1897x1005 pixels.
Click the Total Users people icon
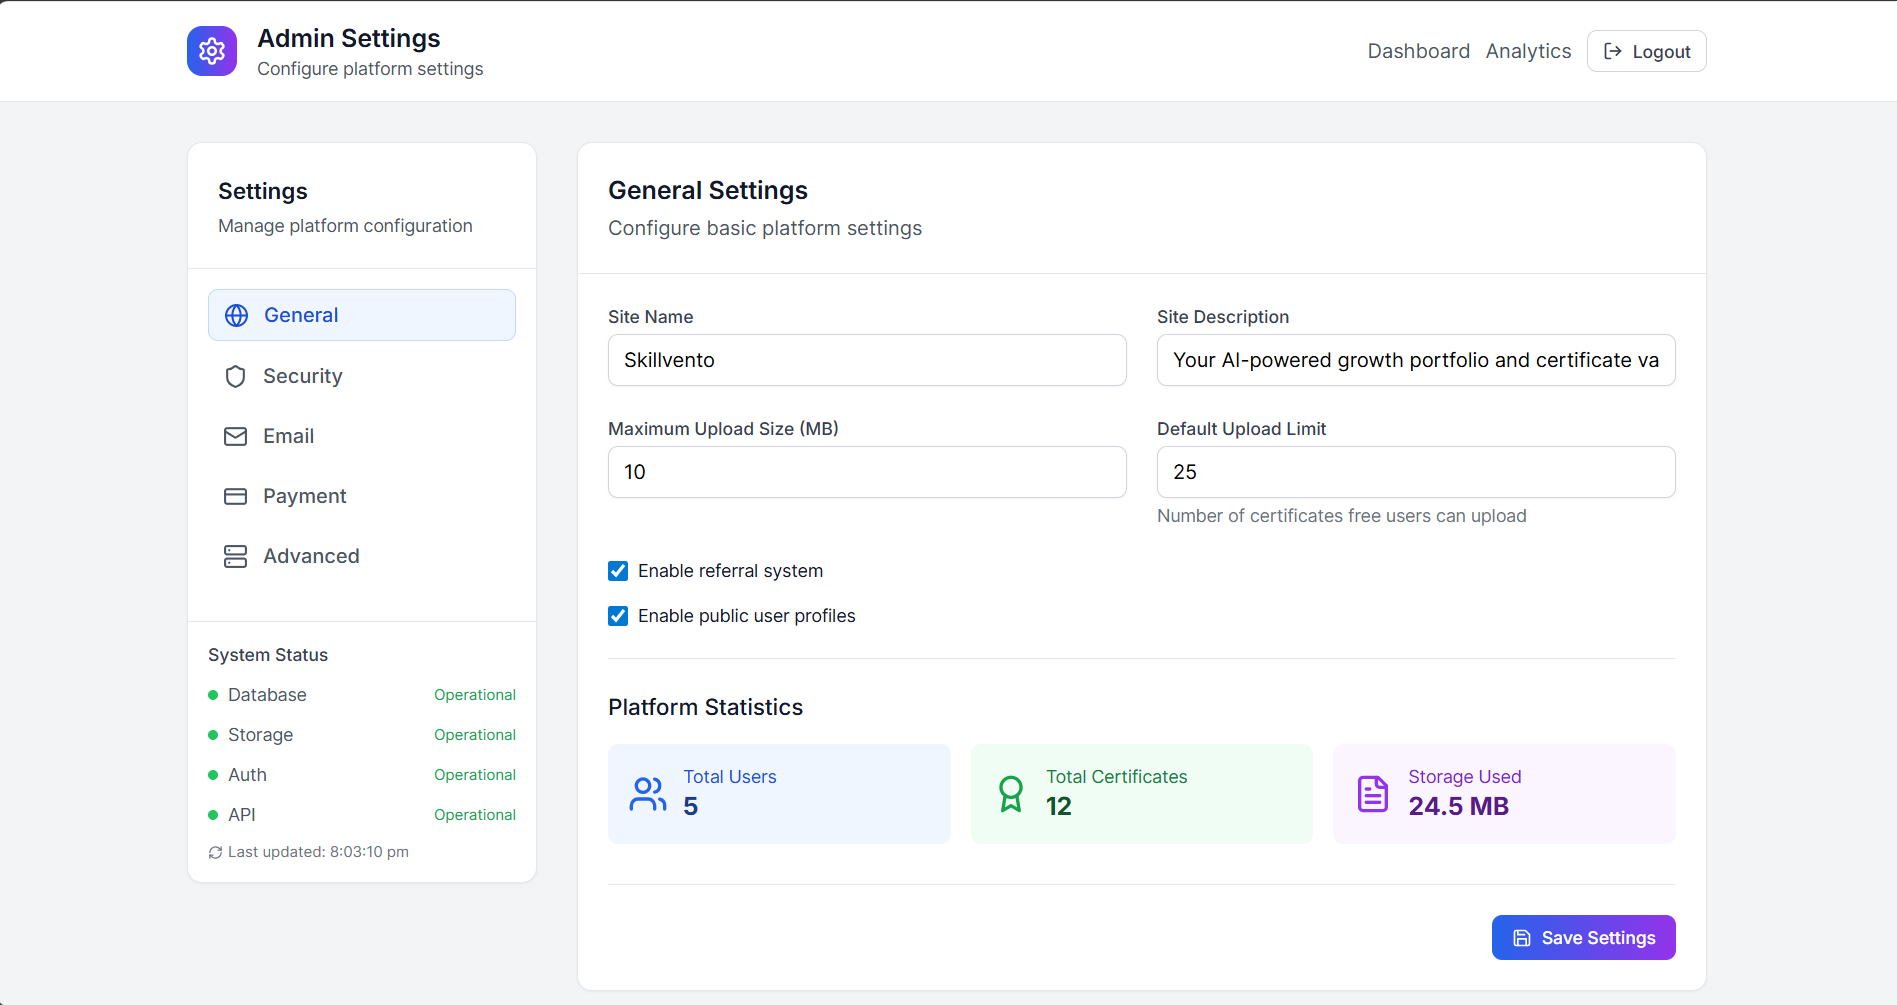648,794
